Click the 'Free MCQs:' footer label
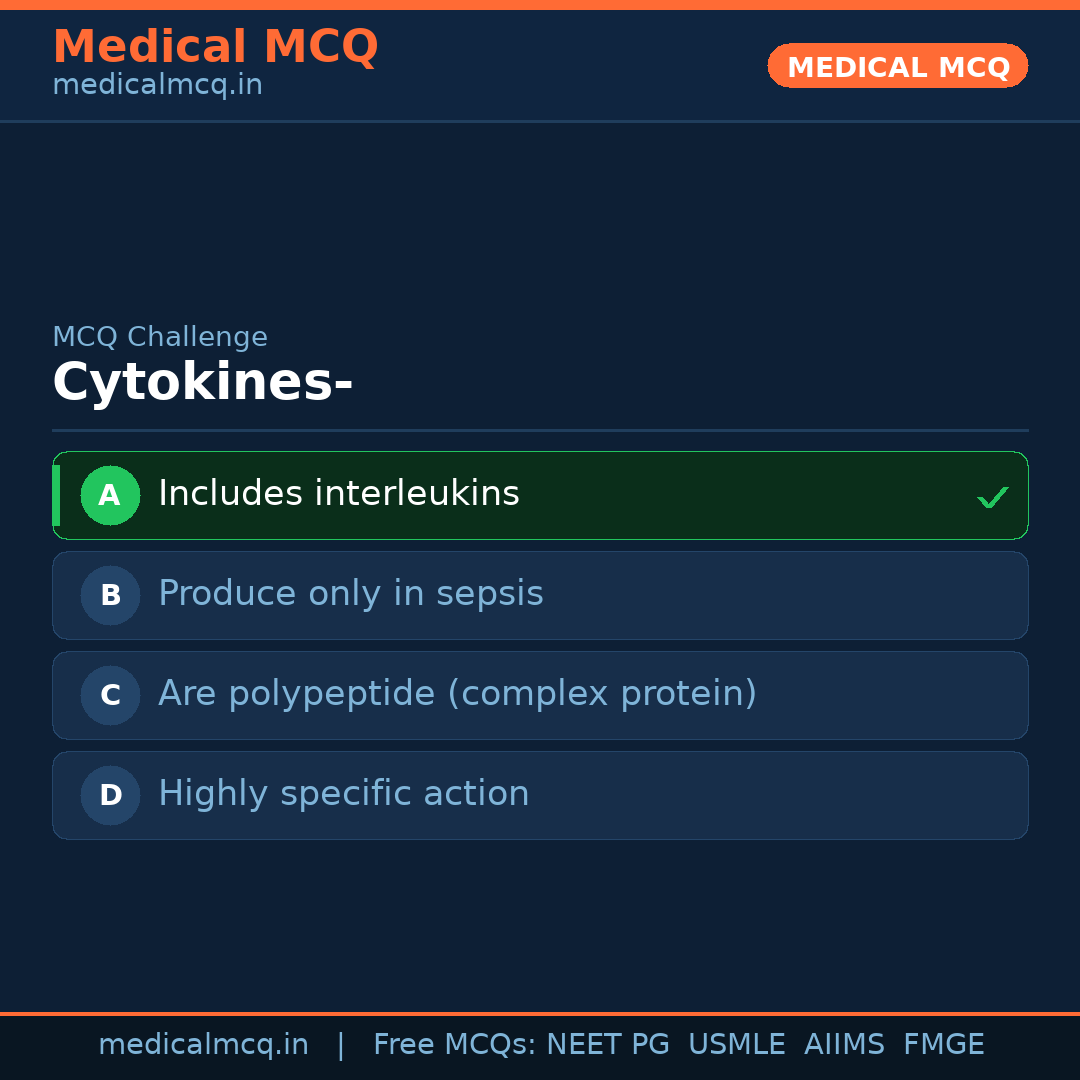1080x1080 pixels. tap(455, 1045)
